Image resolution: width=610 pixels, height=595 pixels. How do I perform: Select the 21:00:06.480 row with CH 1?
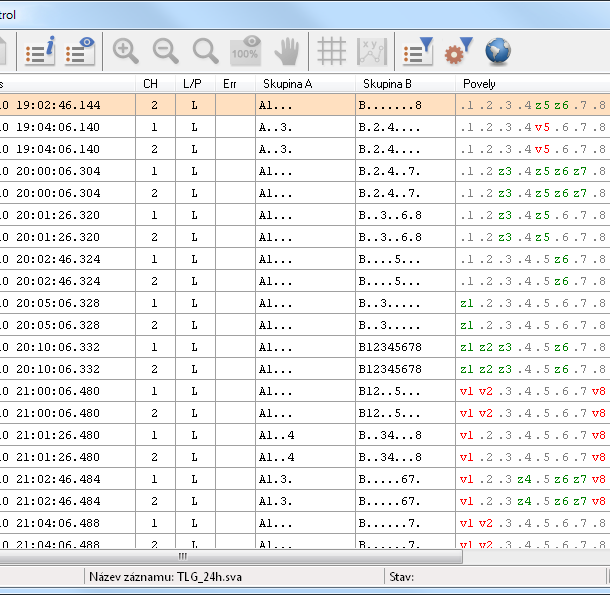click(x=305, y=391)
